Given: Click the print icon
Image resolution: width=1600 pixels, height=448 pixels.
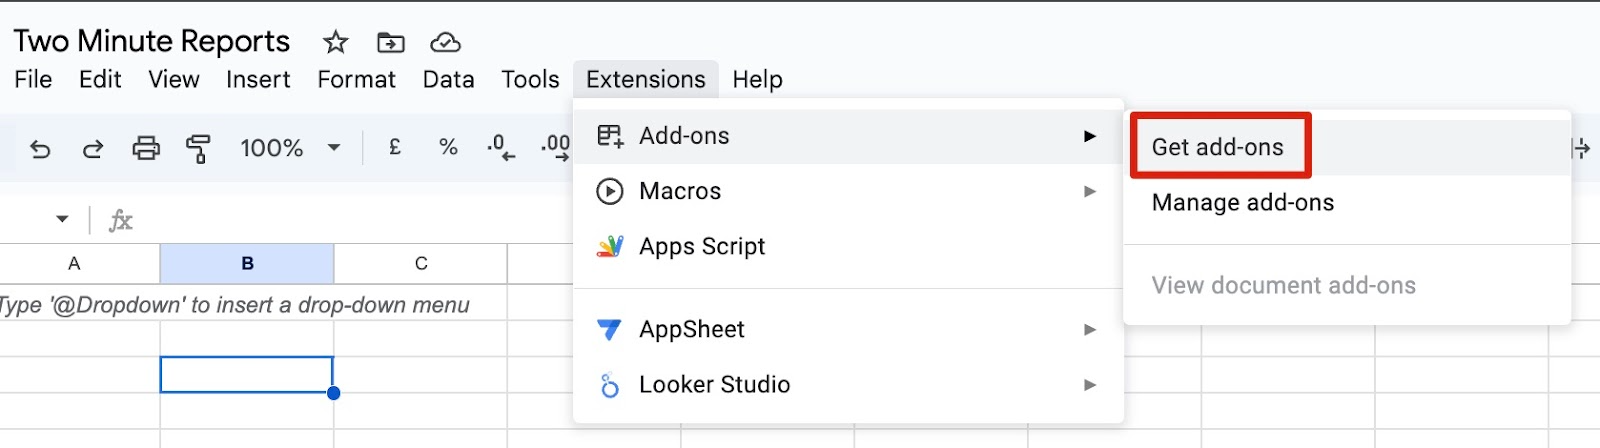Looking at the screenshot, I should click(x=146, y=149).
